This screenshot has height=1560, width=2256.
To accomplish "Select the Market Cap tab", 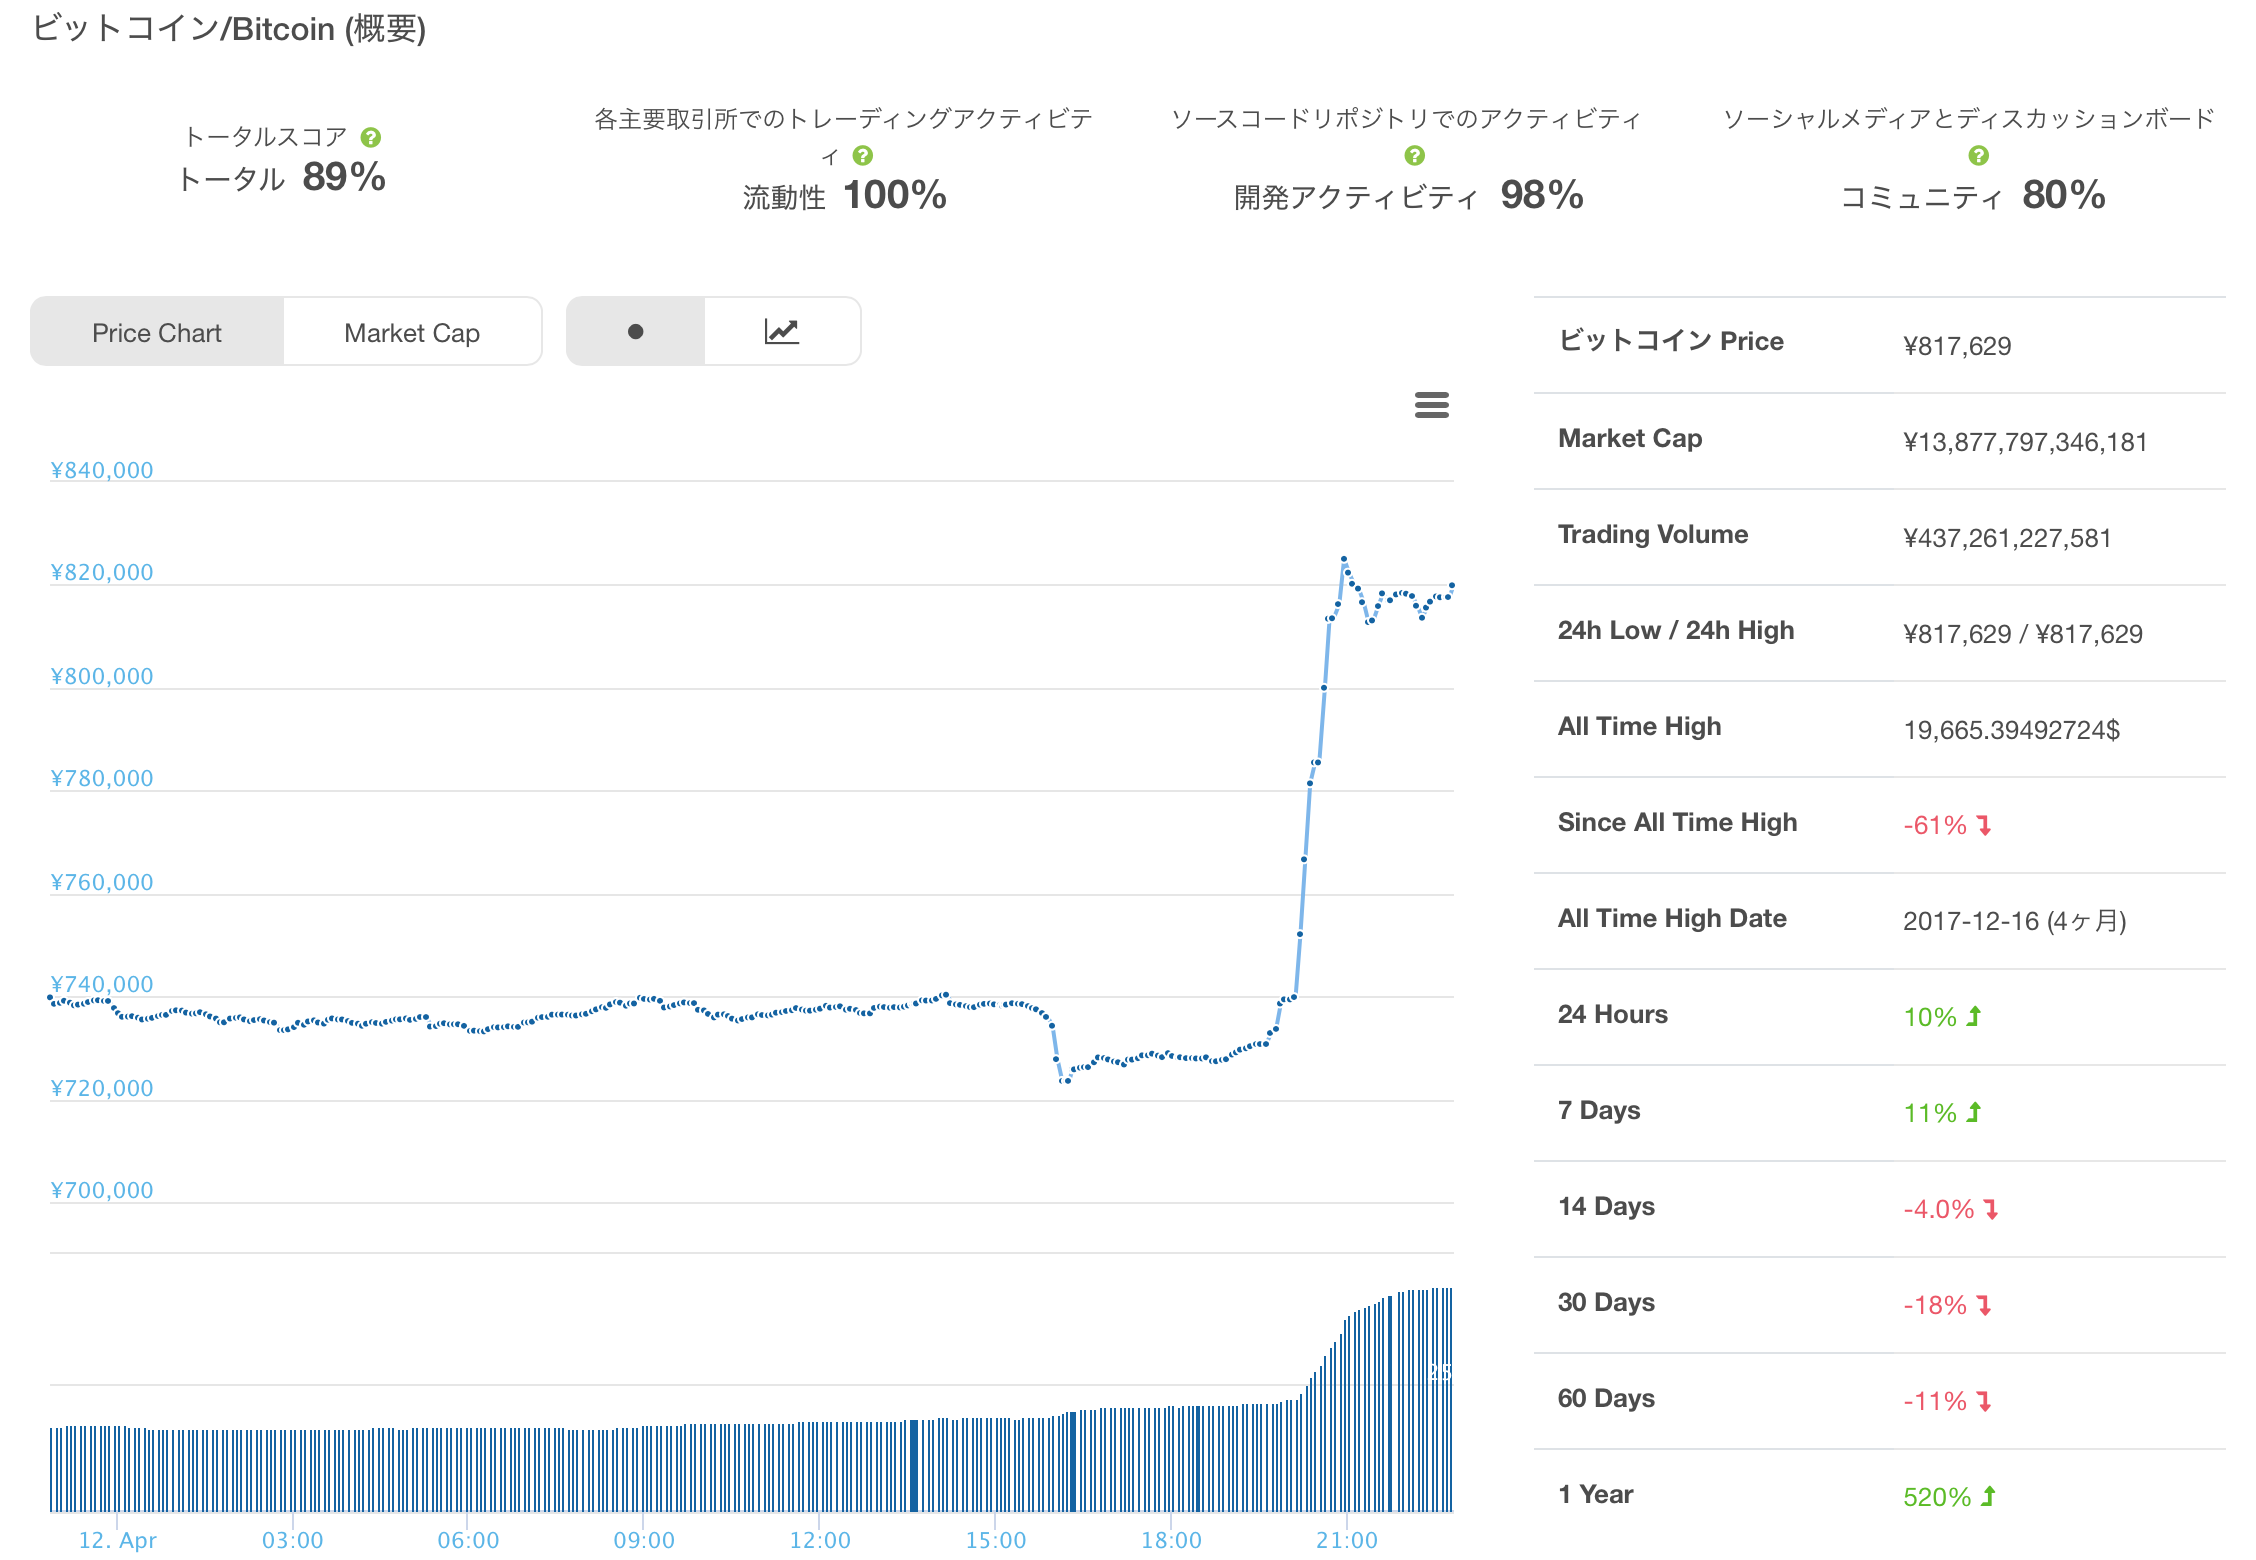I will (x=412, y=332).
